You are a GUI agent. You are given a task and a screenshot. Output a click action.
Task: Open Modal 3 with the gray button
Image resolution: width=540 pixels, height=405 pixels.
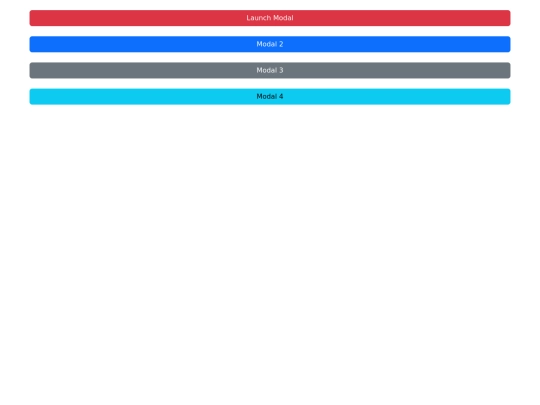pyautogui.click(x=270, y=70)
